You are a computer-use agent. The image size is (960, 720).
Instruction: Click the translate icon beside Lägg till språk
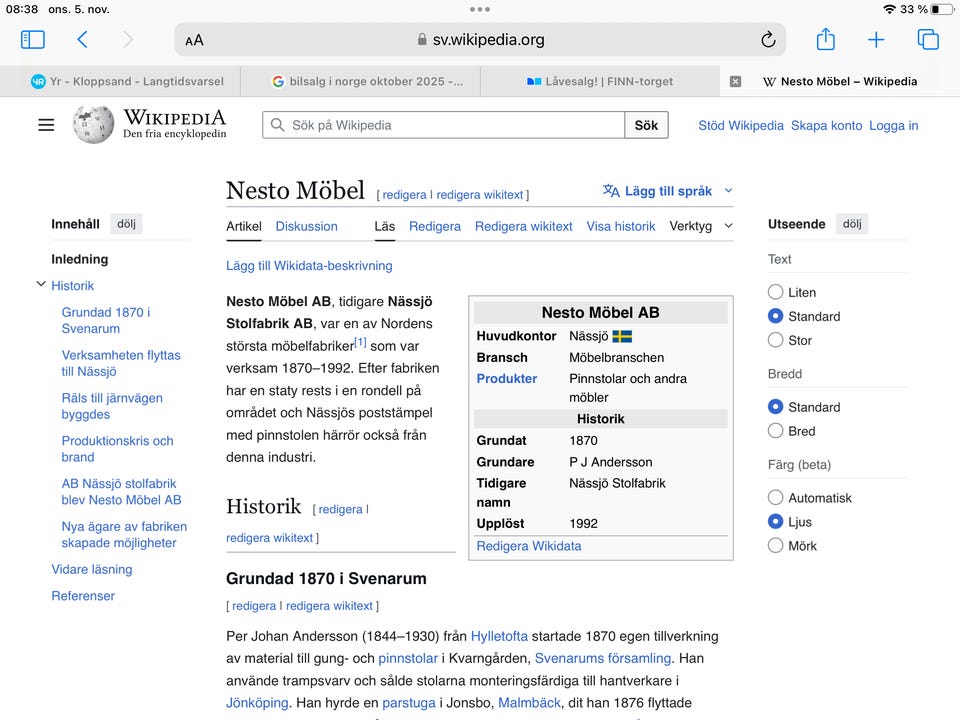[x=611, y=190]
